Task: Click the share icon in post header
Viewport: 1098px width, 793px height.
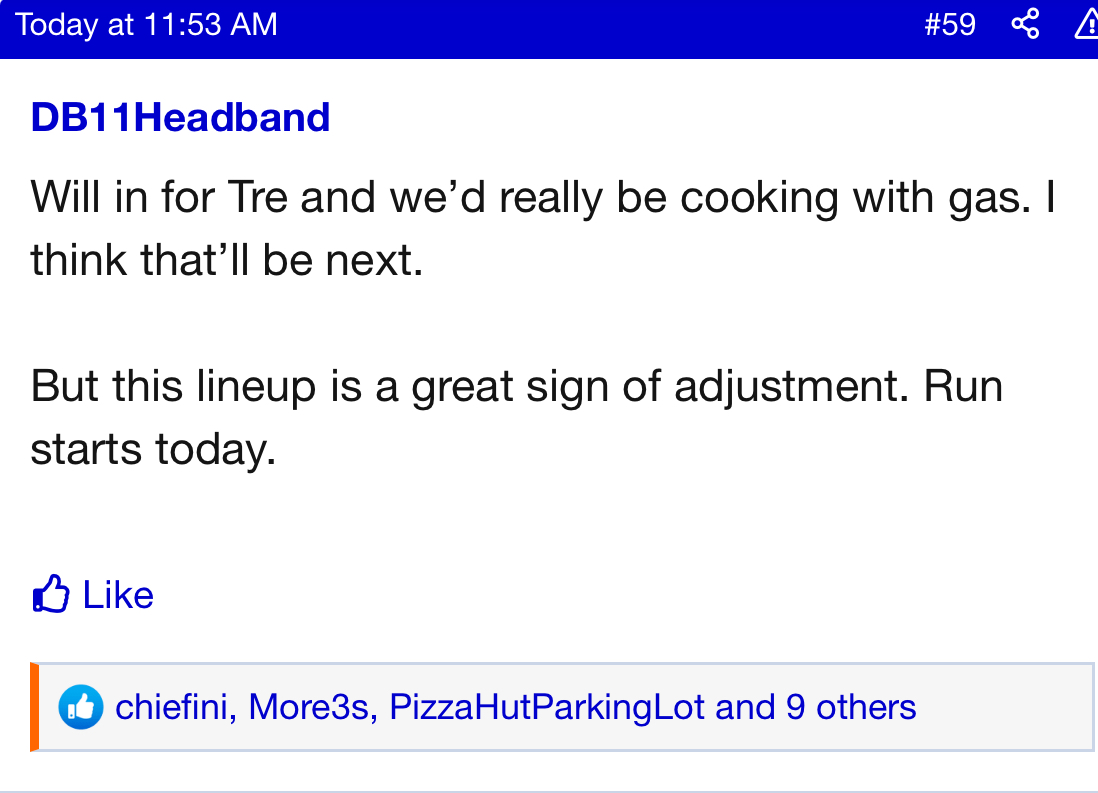Action: coord(1025,24)
